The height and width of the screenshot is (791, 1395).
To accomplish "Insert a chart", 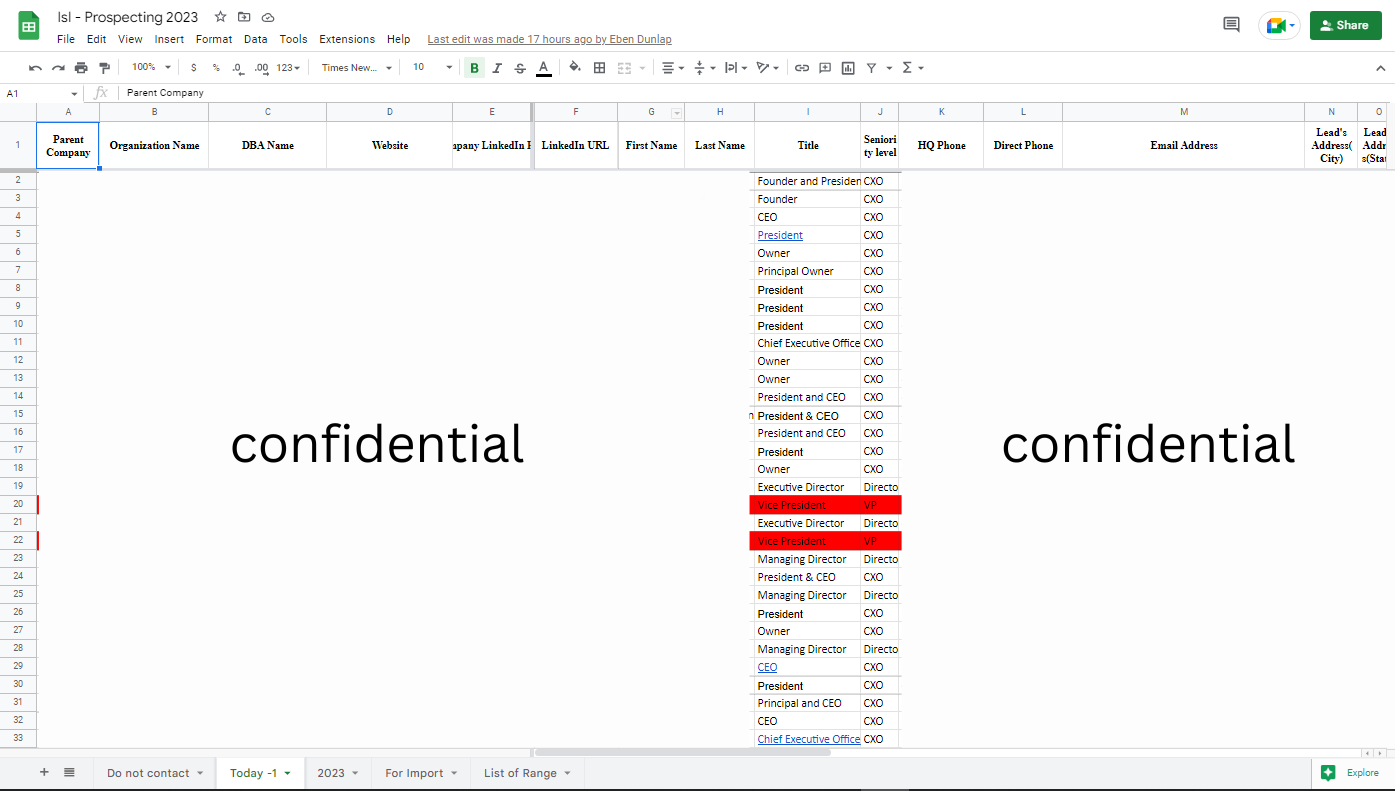I will 848,68.
